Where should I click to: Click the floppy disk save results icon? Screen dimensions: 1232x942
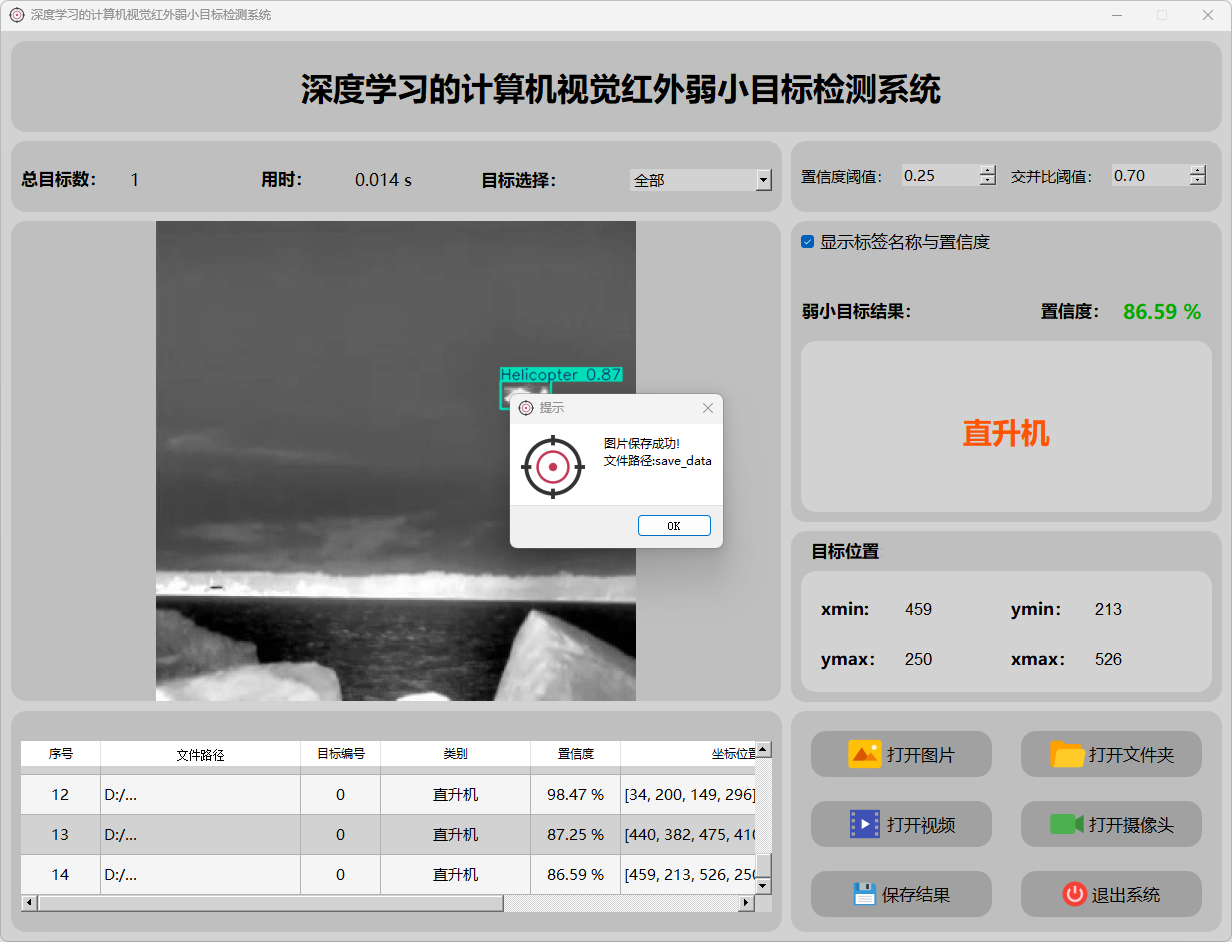coord(864,894)
